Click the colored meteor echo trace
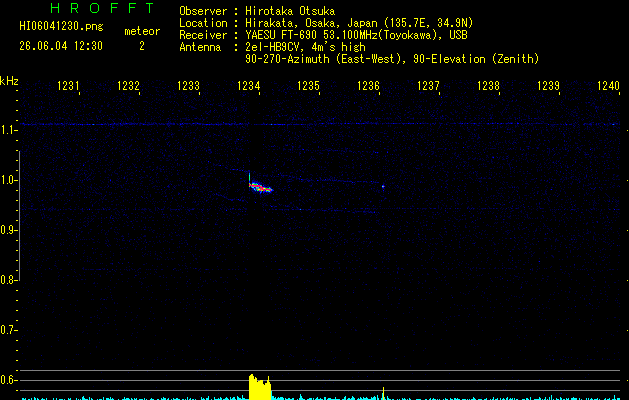This screenshot has height=400, width=629. 261,187
